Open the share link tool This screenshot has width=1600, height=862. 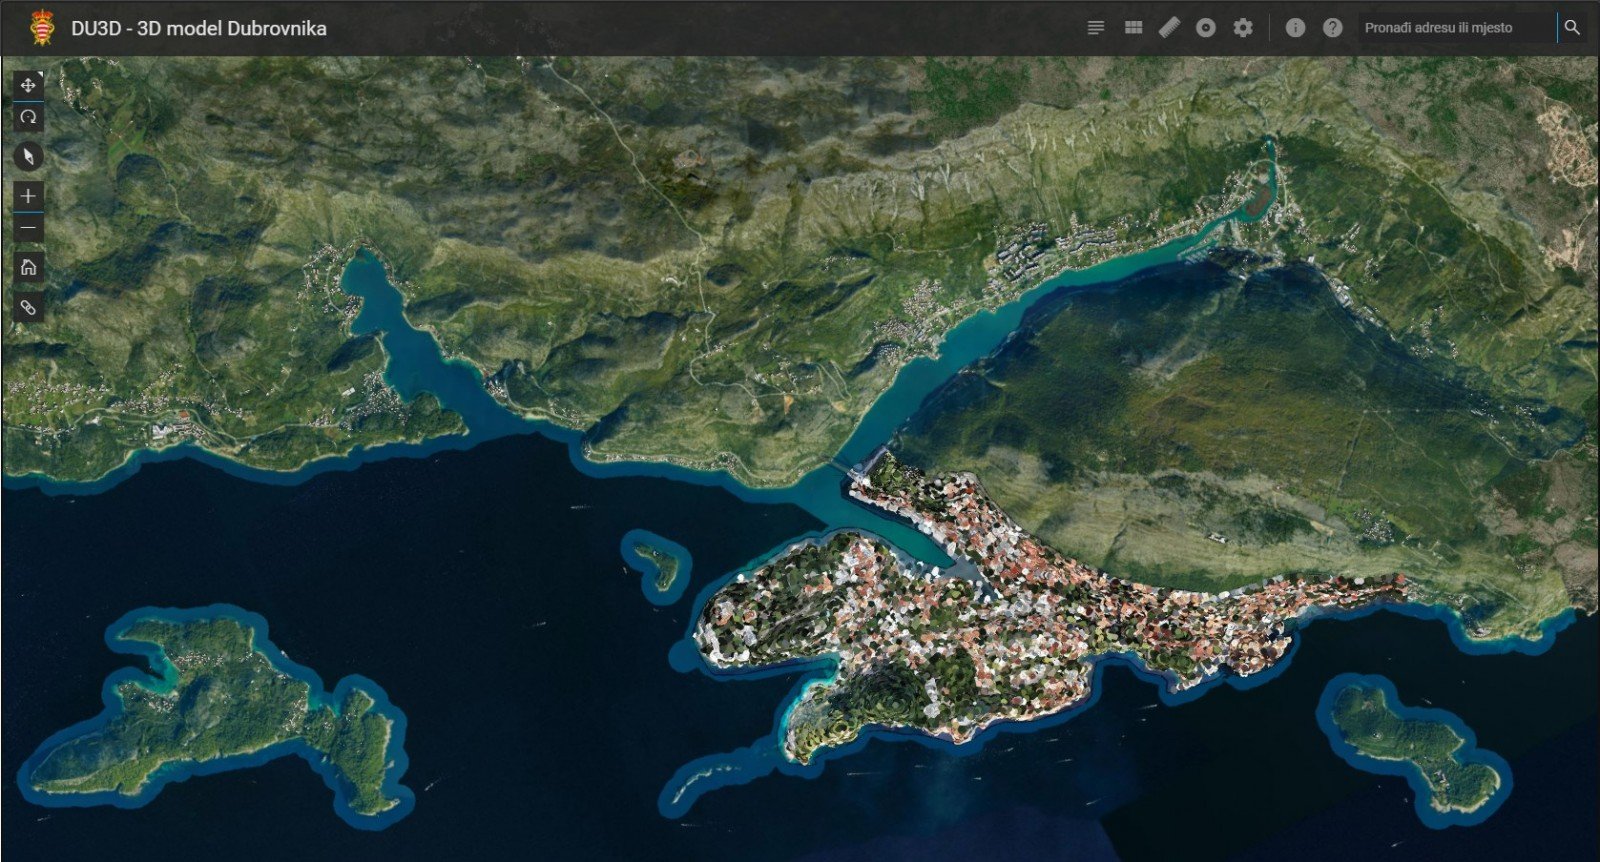point(28,307)
